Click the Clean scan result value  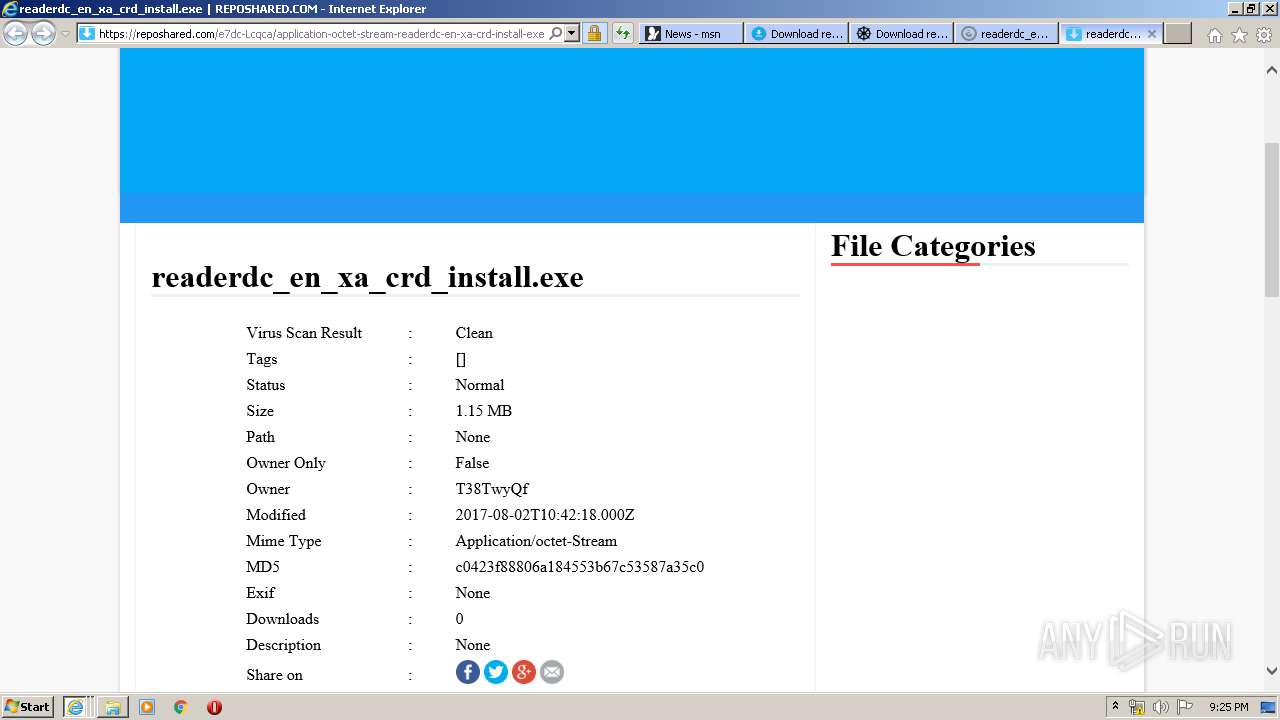(474, 333)
